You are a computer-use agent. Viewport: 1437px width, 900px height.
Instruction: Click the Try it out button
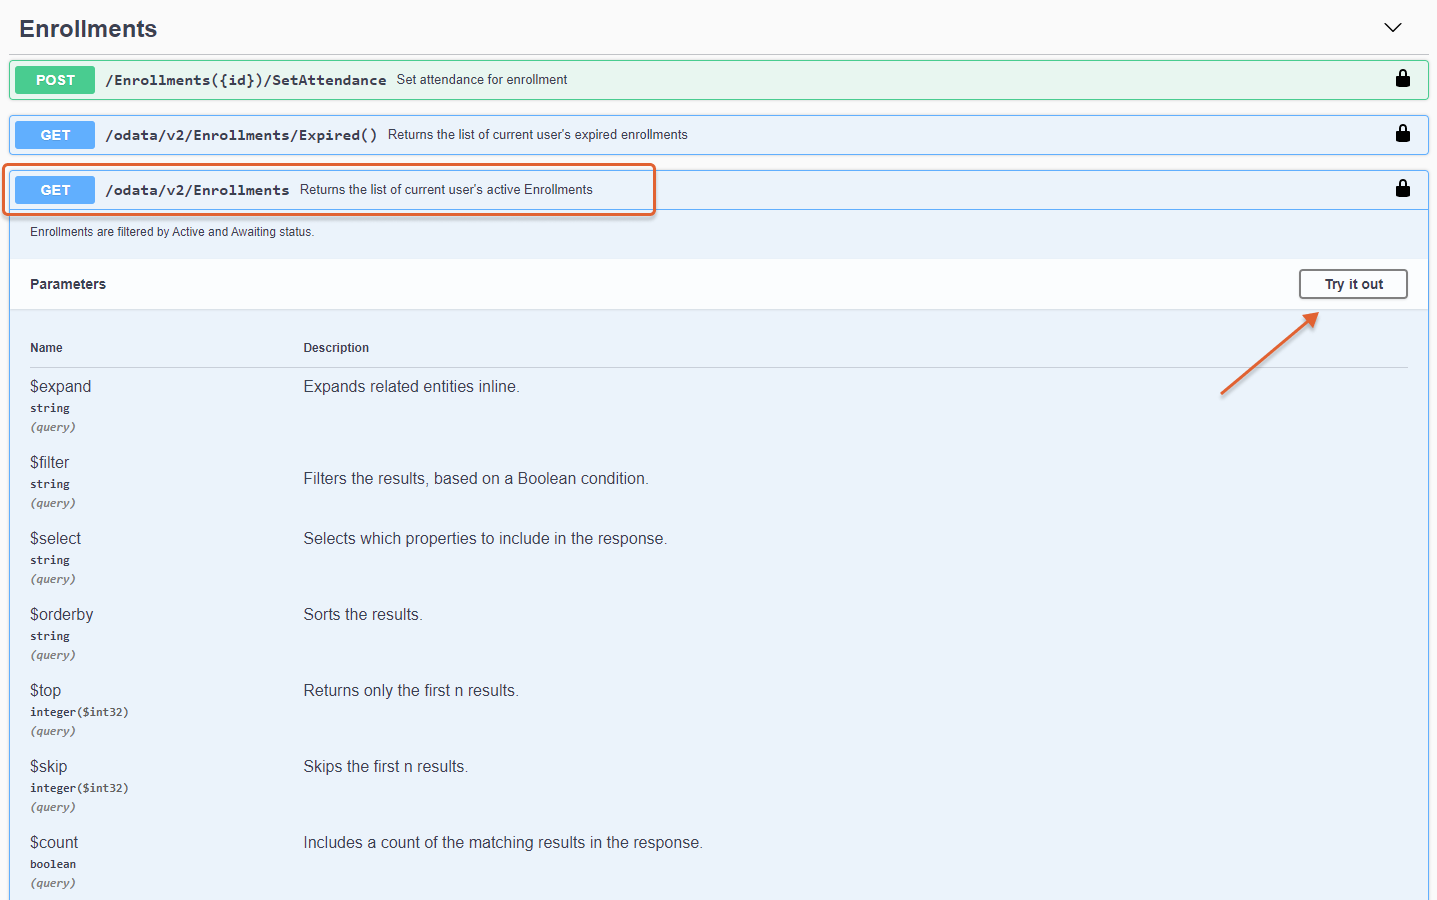(x=1353, y=284)
